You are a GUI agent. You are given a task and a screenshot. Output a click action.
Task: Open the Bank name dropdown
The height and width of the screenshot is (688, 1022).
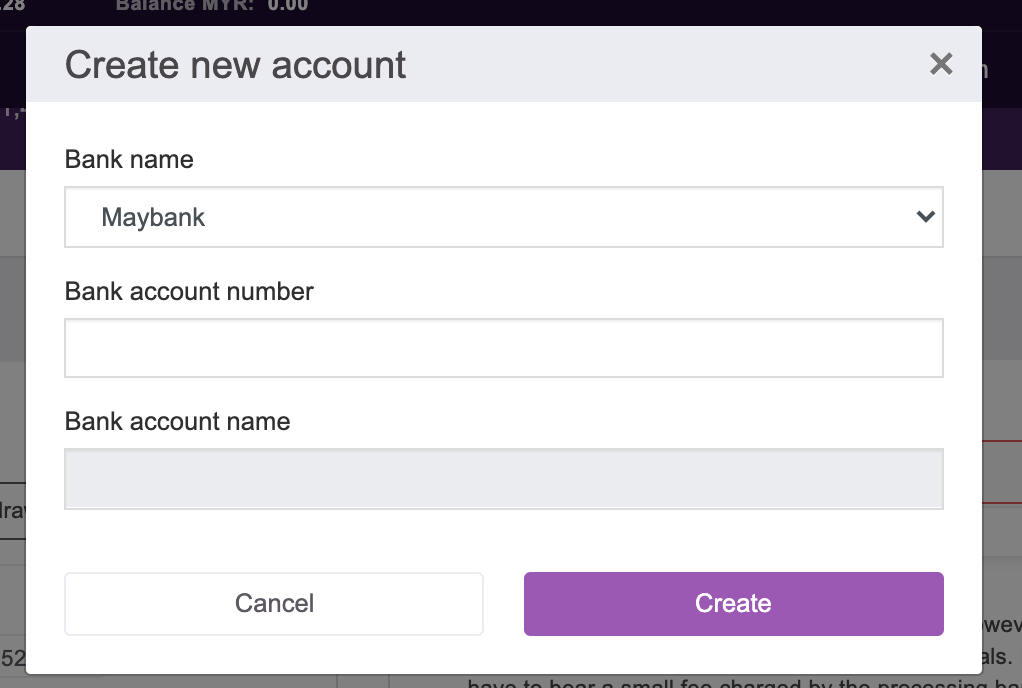tap(503, 217)
